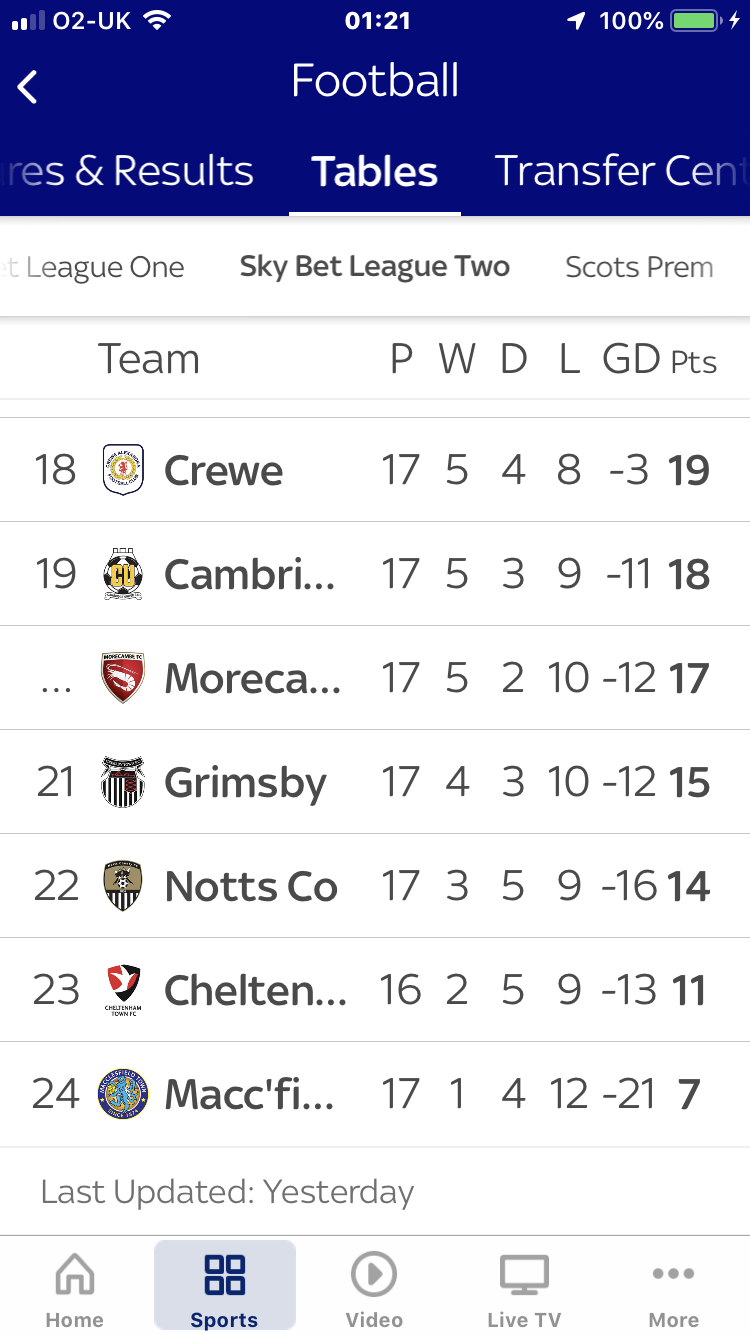This screenshot has height=1334, width=750.
Task: Tap the Pts column header
Action: pos(694,361)
